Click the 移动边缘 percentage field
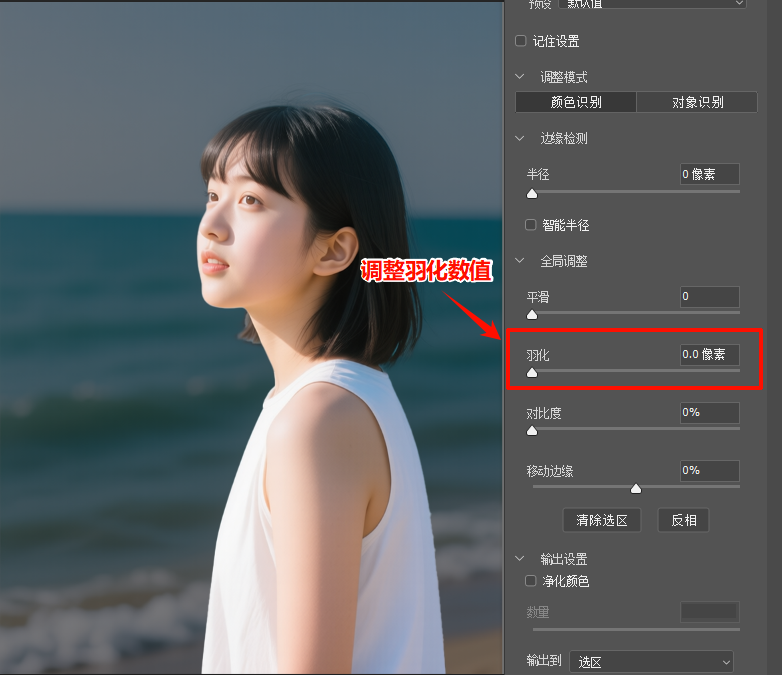 (710, 470)
